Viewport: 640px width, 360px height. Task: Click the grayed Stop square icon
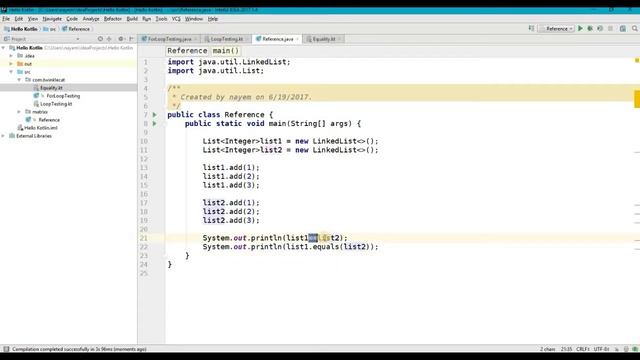click(x=610, y=29)
